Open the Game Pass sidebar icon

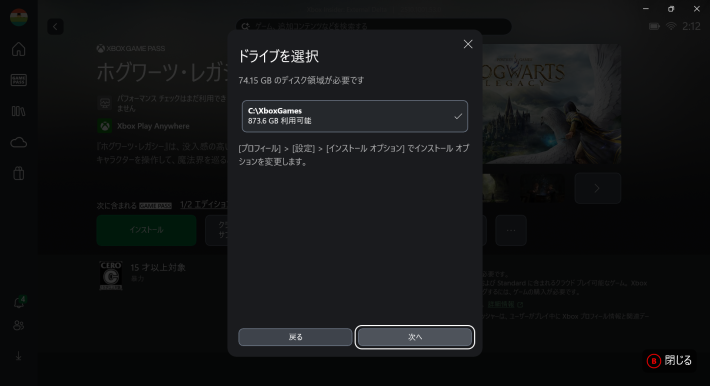(19, 80)
